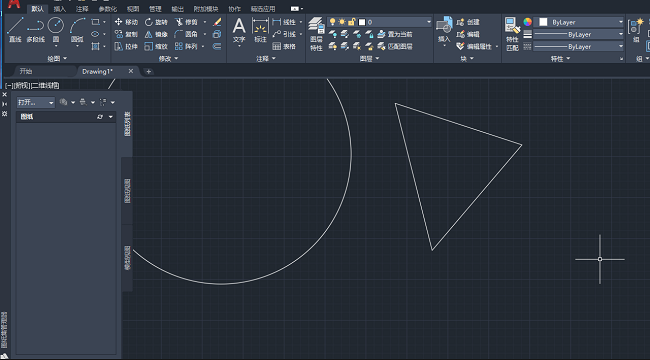Toggle the layer freeze sun icon
650x360 pixels.
tap(342, 22)
